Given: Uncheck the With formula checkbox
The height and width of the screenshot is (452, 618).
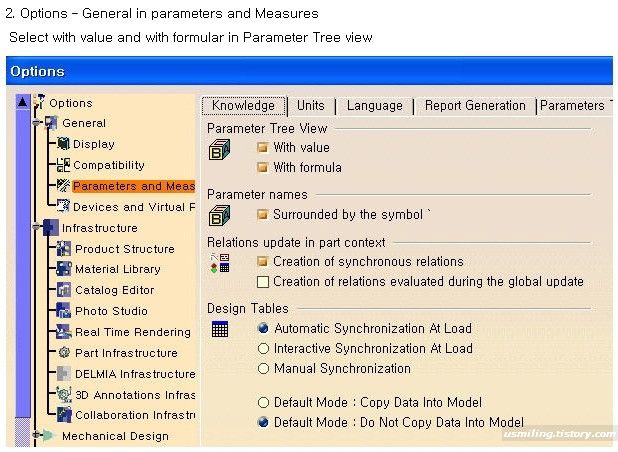Looking at the screenshot, I should (262, 167).
